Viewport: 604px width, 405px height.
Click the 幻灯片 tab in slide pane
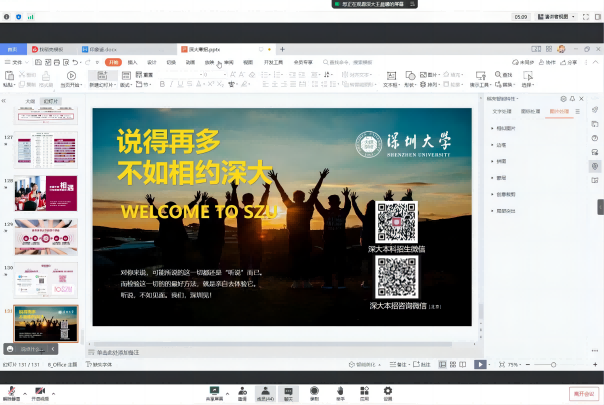(x=50, y=101)
